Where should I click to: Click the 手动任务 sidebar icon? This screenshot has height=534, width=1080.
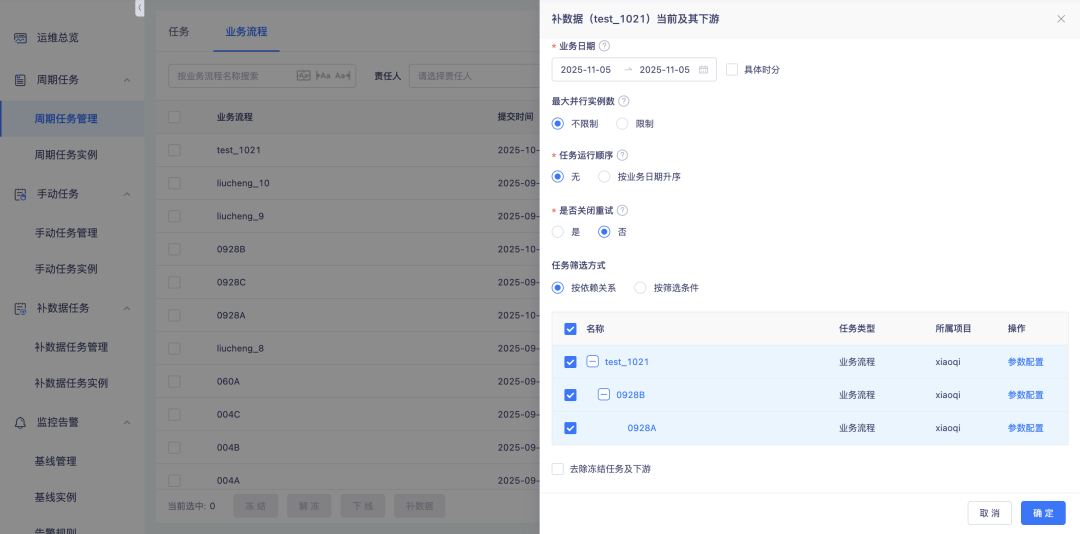21,194
